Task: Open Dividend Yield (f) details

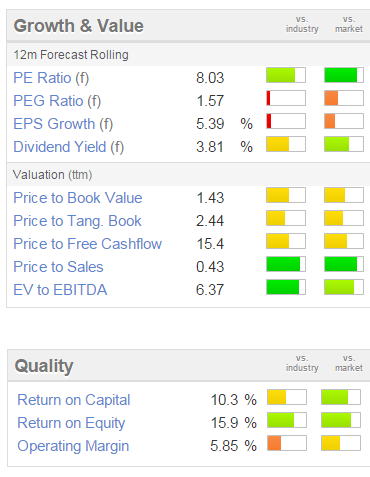Action: (x=69, y=147)
